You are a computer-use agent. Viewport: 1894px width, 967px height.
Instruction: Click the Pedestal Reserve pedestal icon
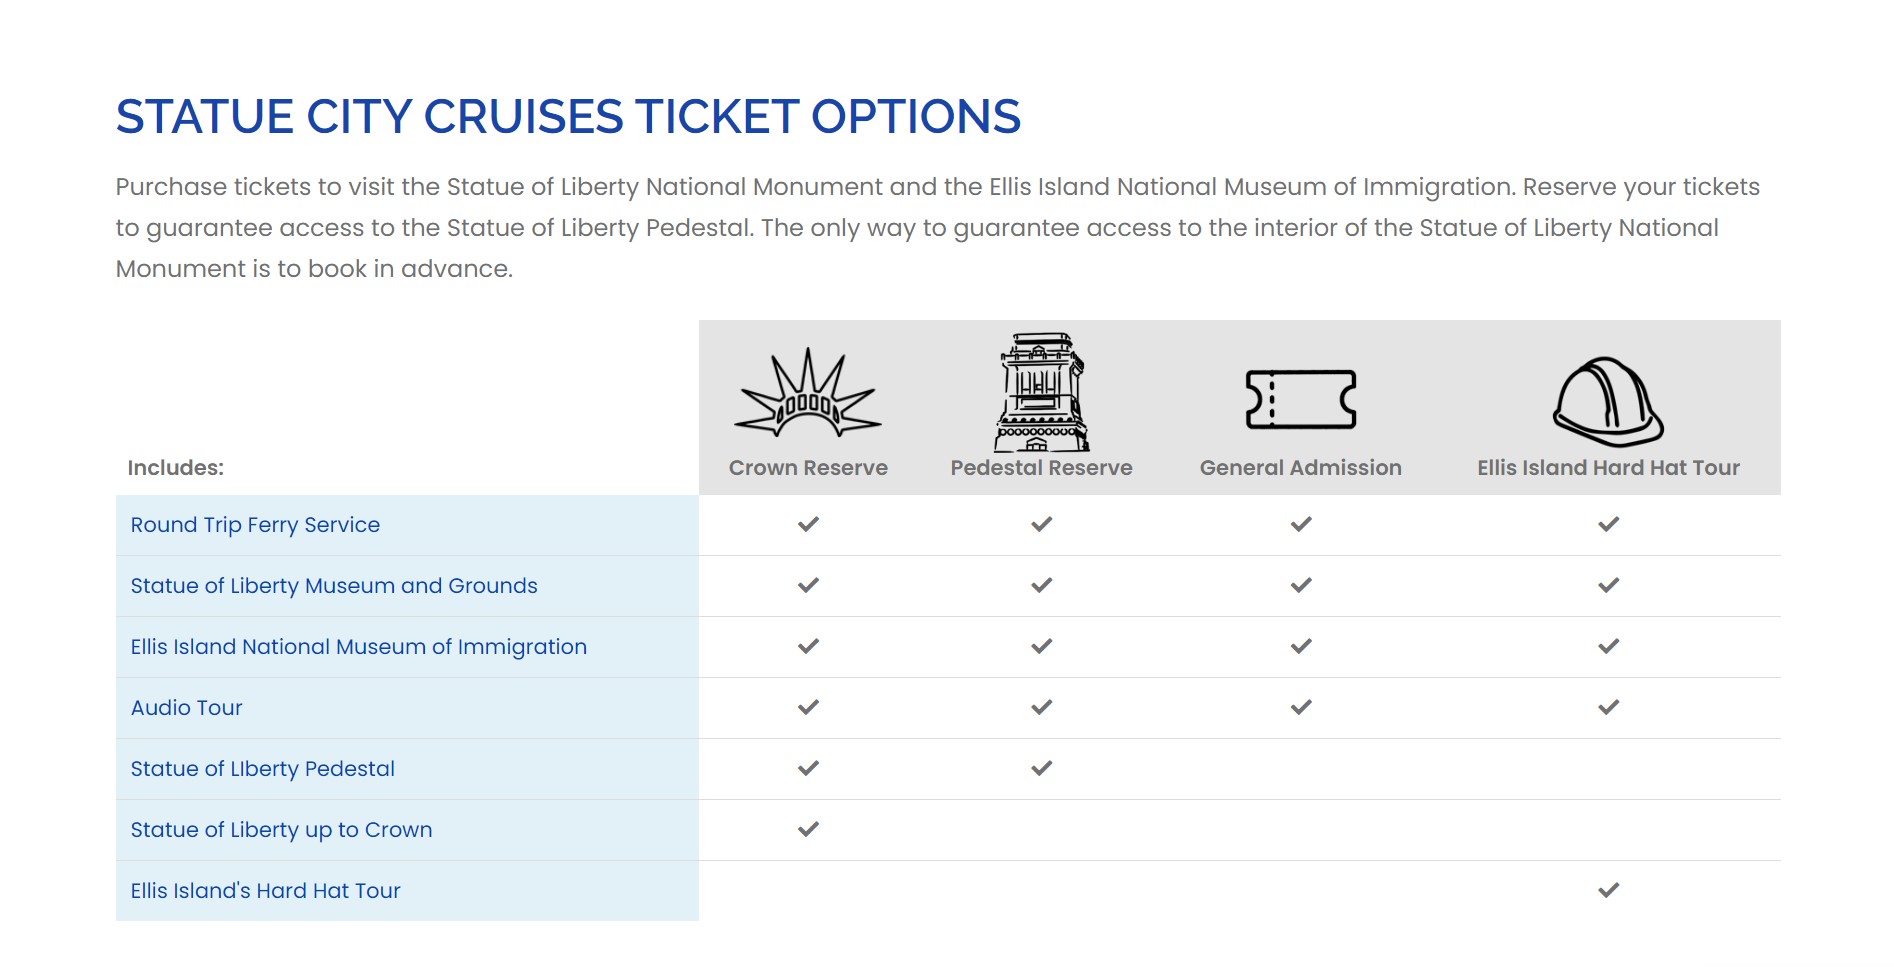[1041, 392]
